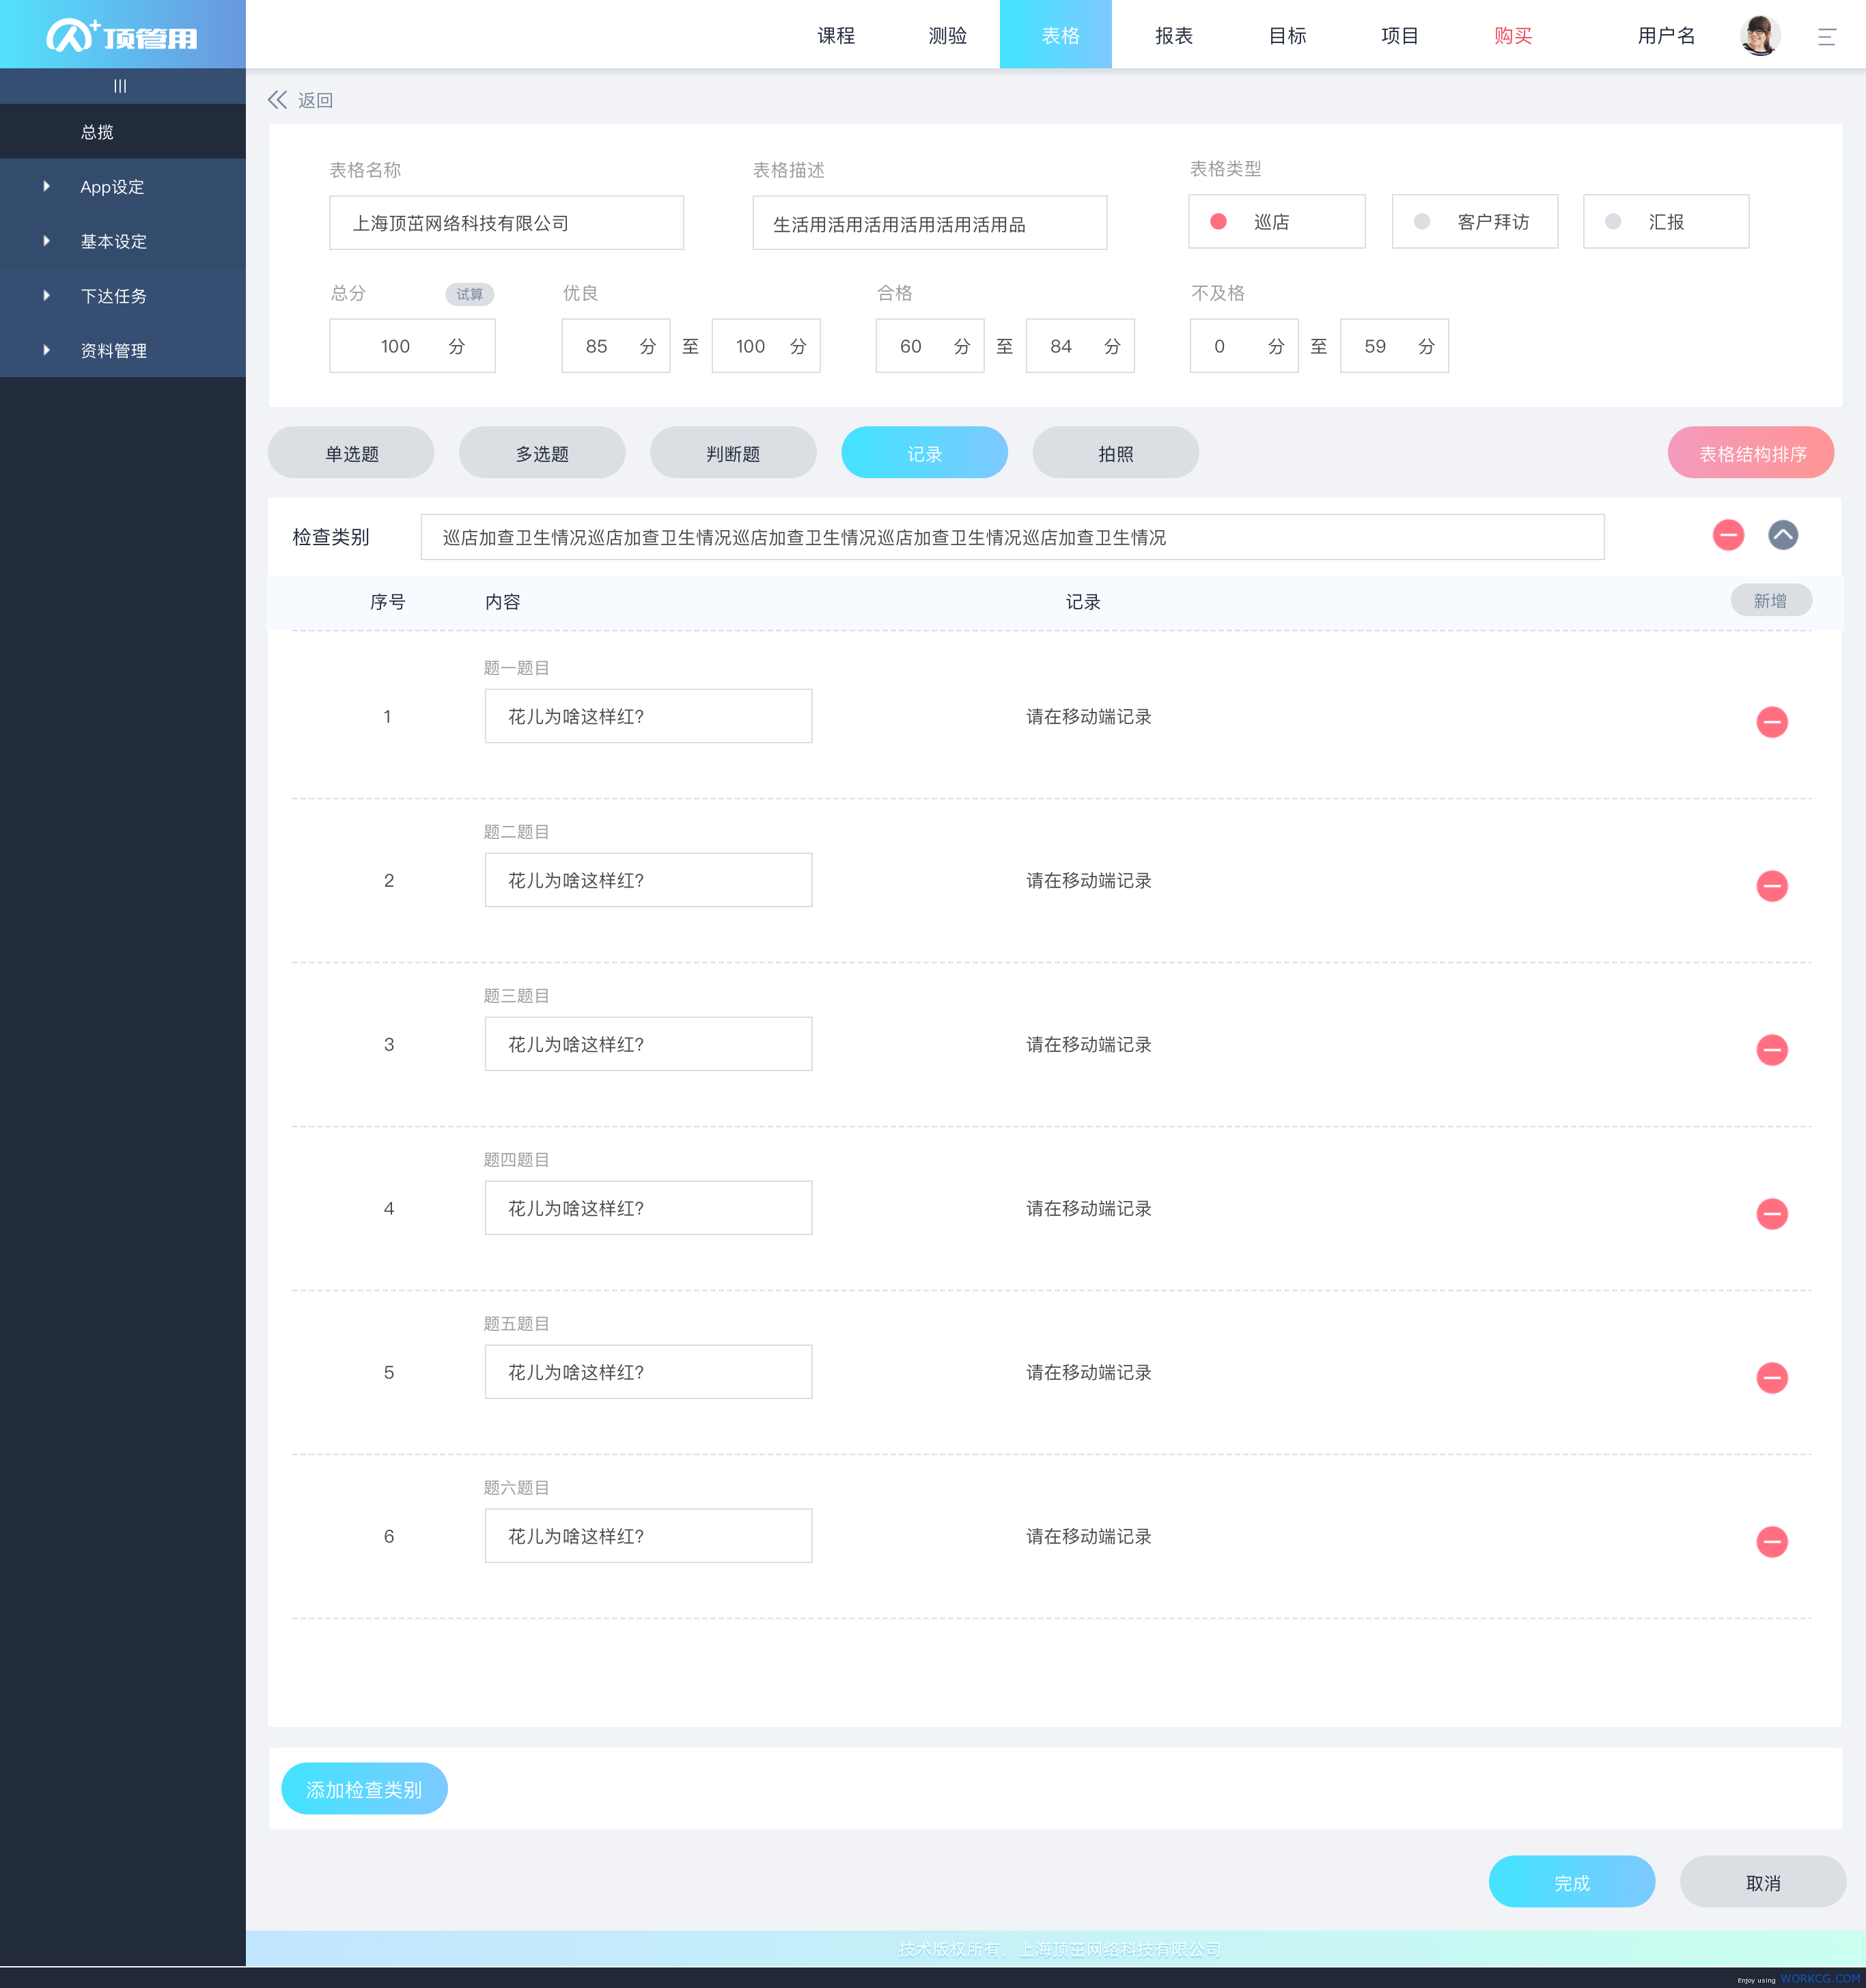The width and height of the screenshot is (1866, 1988).
Task: Collapse sidebar using the three-bar handle
Action: 121,86
